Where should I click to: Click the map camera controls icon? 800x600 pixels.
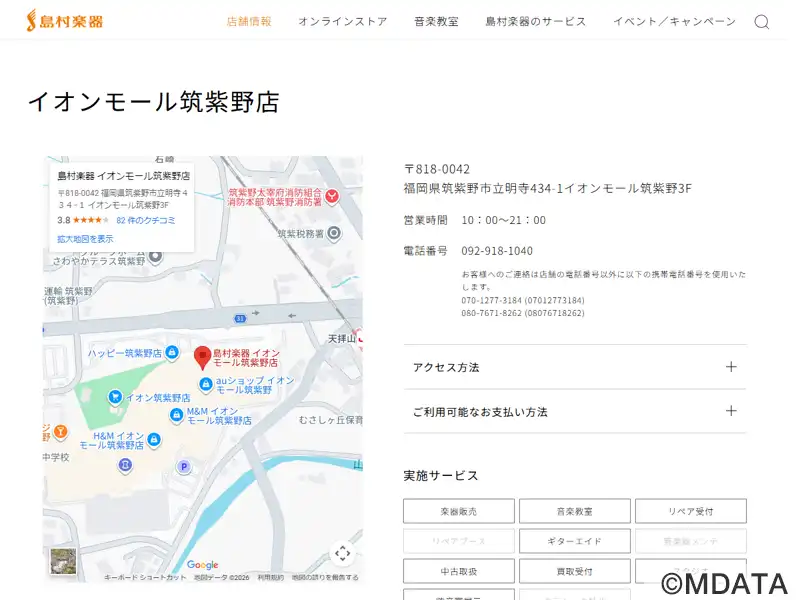[342, 553]
